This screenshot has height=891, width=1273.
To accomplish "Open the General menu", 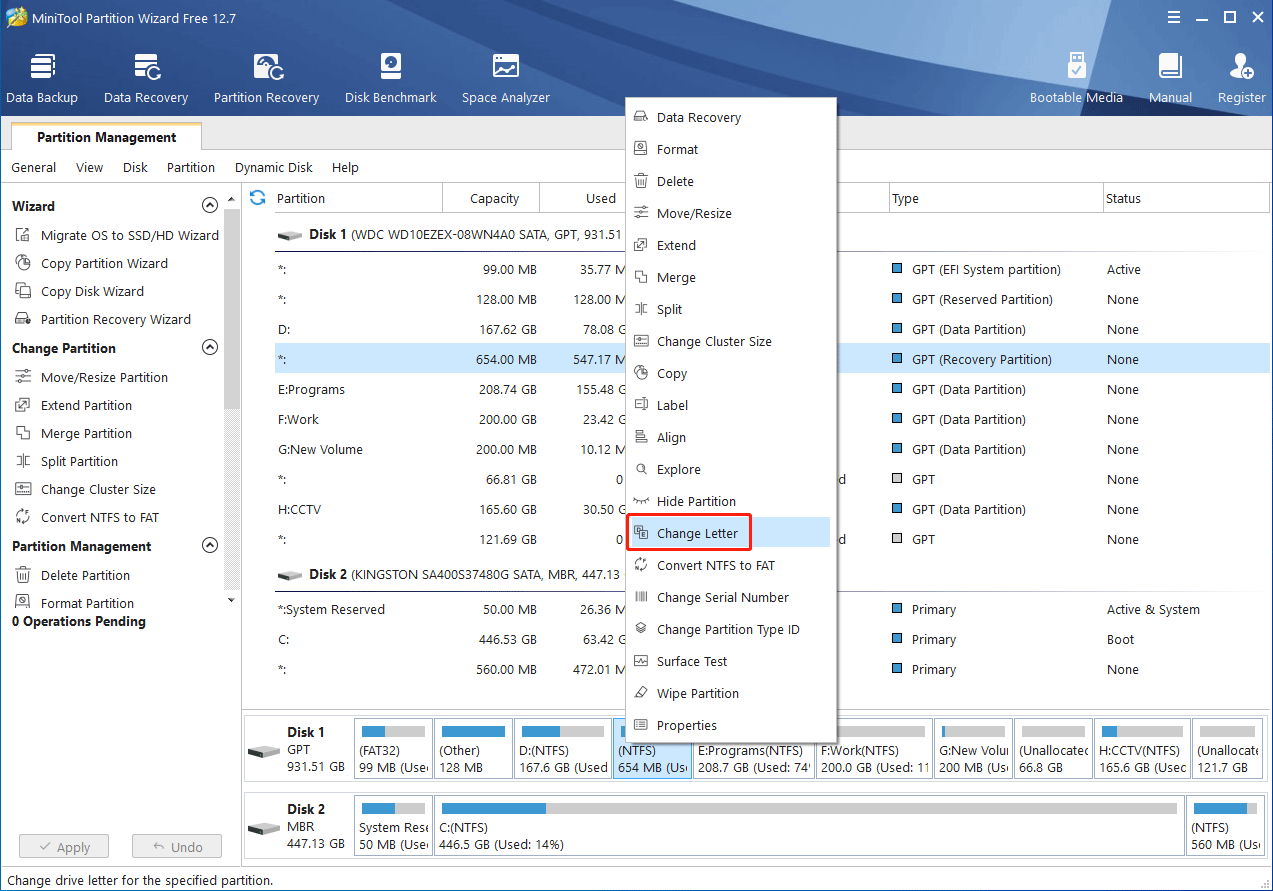I will (34, 167).
